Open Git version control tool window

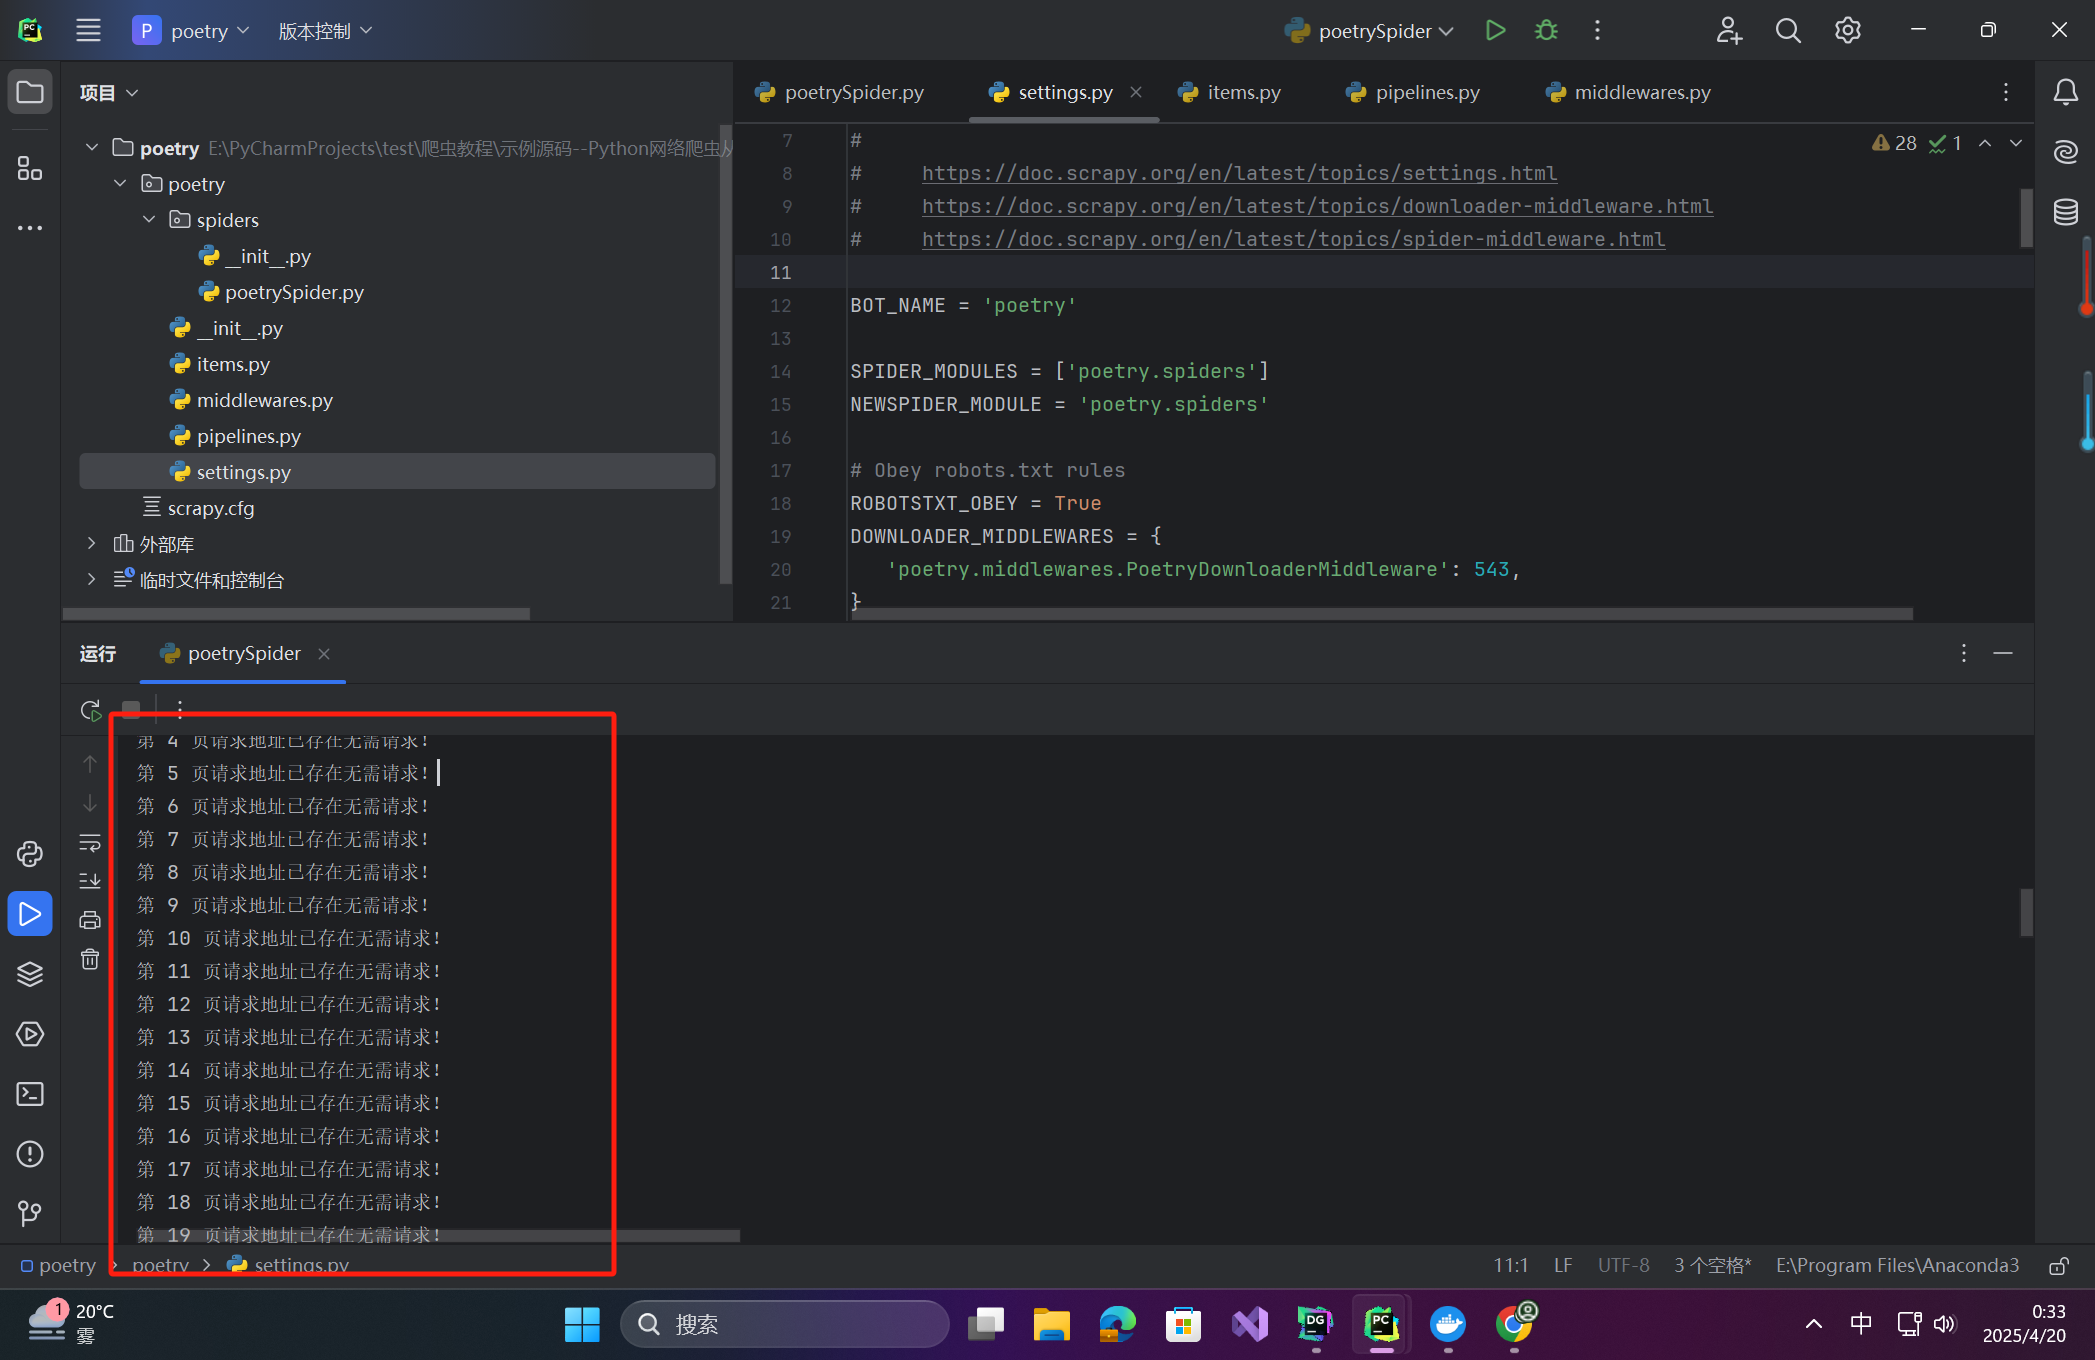pyautogui.click(x=30, y=1214)
